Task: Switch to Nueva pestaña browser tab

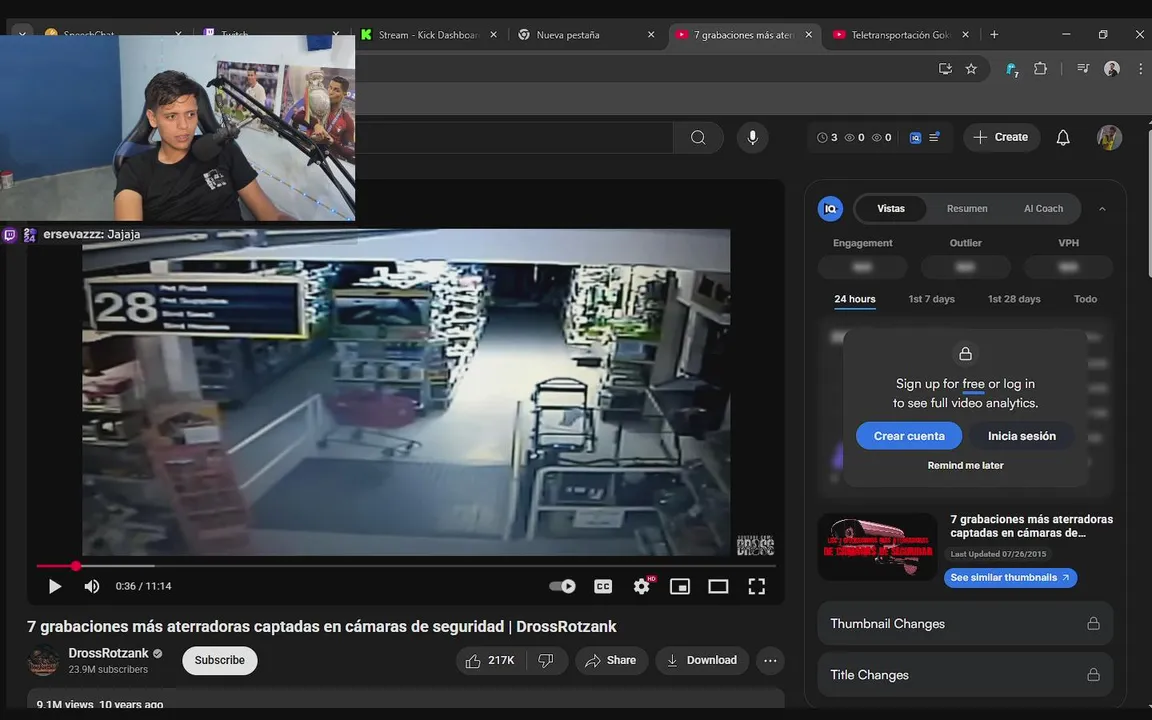Action: tap(568, 35)
